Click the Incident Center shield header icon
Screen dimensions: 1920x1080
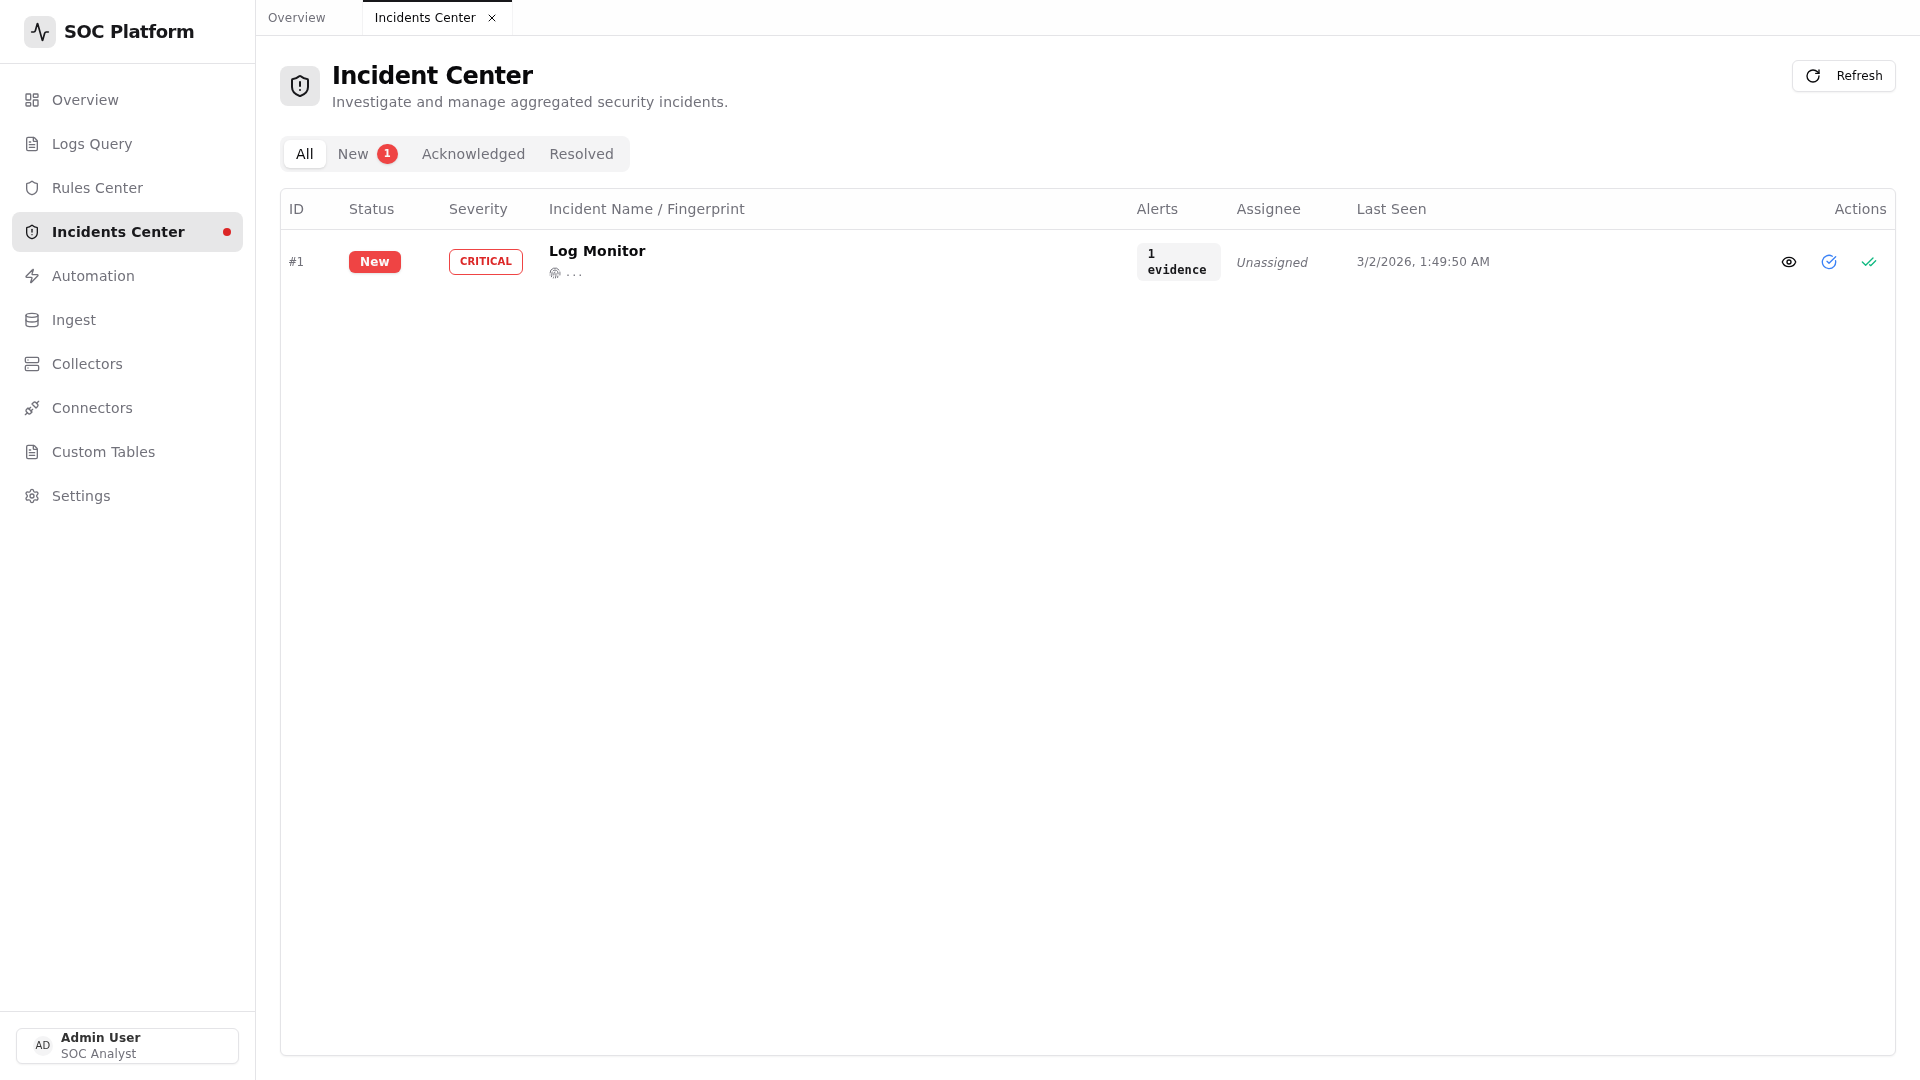point(300,86)
